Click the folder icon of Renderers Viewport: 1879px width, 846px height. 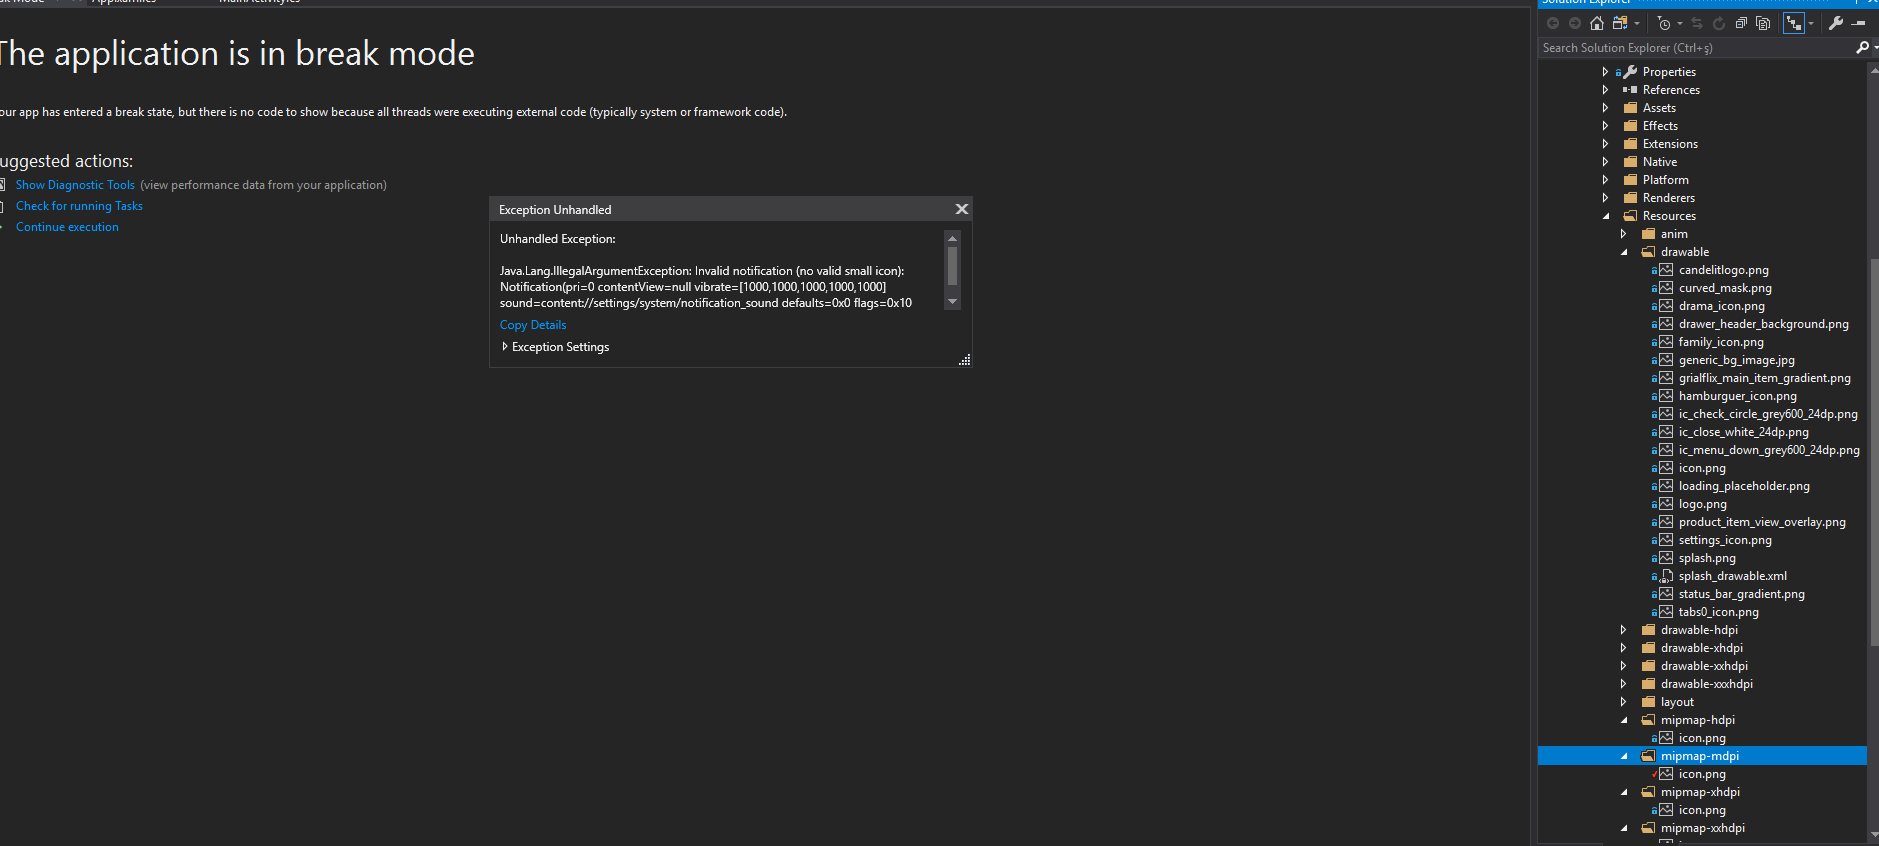(1630, 198)
